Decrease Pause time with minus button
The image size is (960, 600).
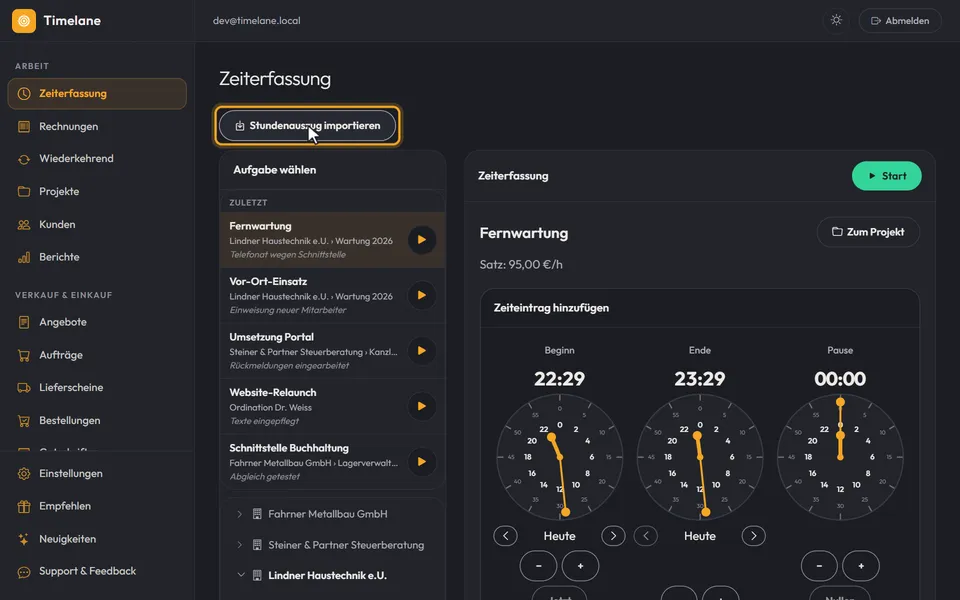click(819, 566)
